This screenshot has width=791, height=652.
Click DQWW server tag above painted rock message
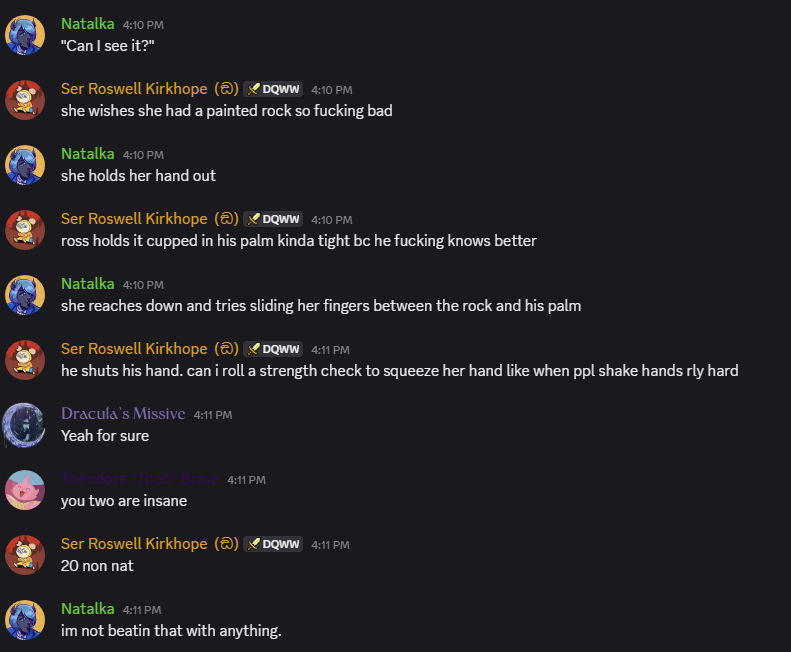(x=273, y=89)
